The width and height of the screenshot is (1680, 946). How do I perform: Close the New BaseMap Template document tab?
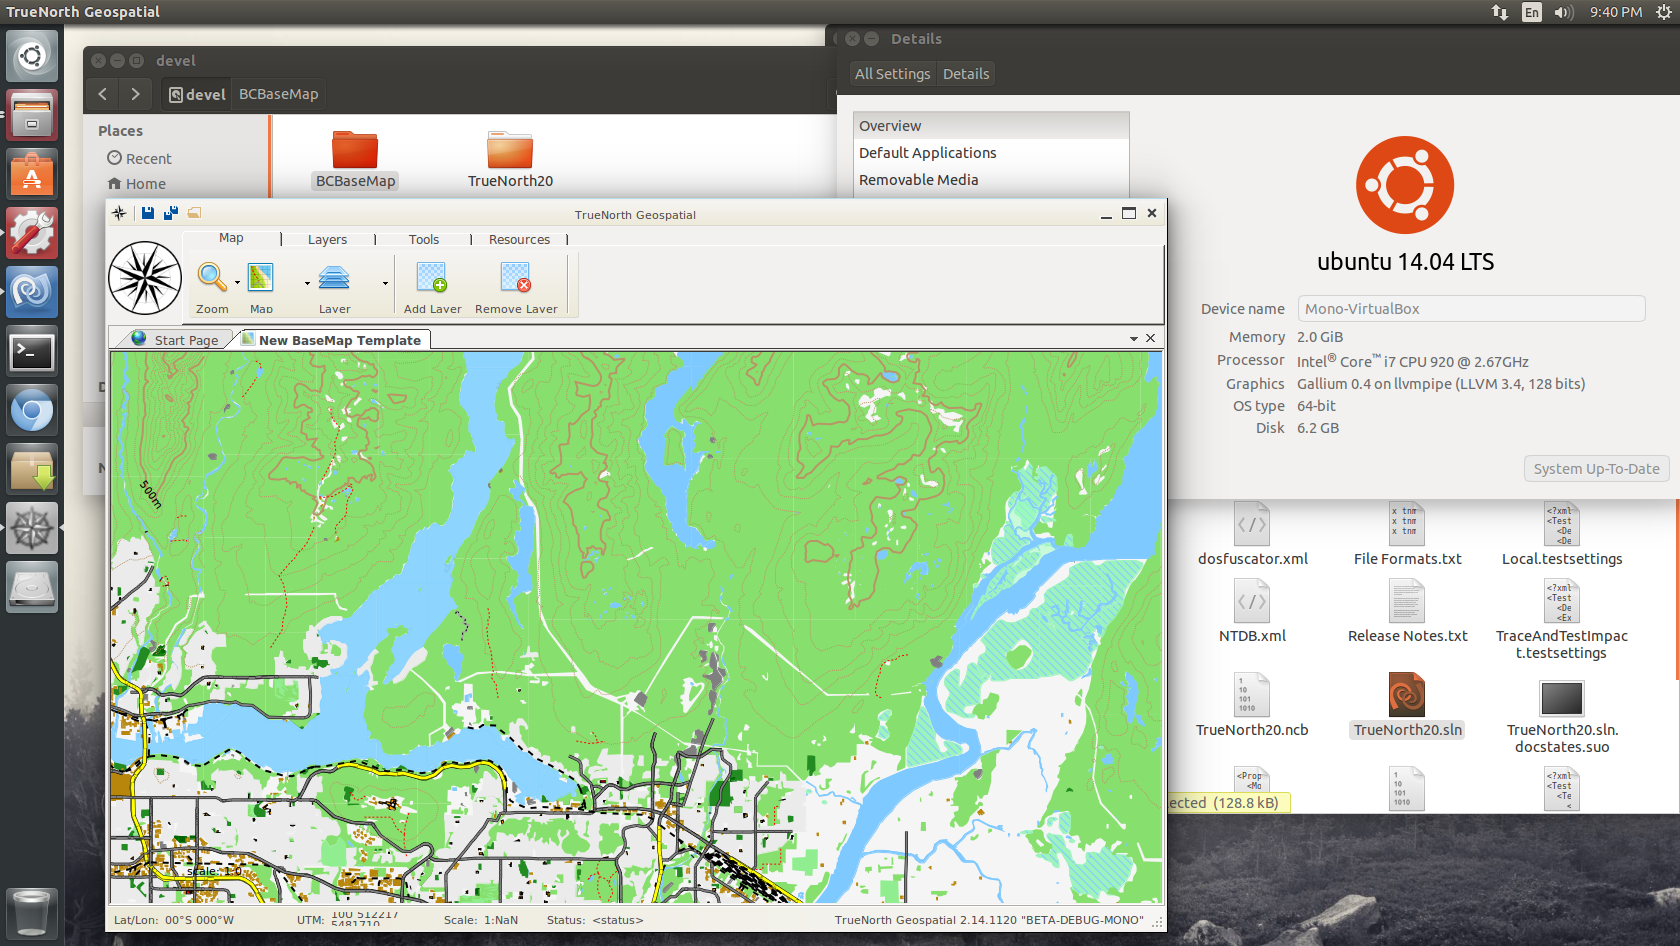coord(1151,338)
